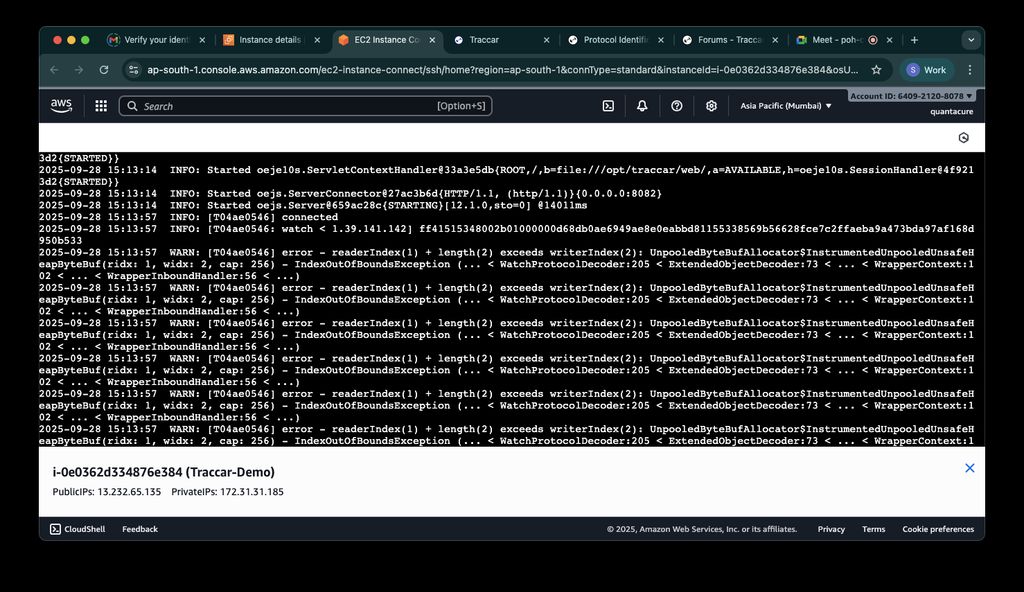Screen dimensions: 1024x592
Task: Open the AWS services grid menu
Action: [101, 106]
